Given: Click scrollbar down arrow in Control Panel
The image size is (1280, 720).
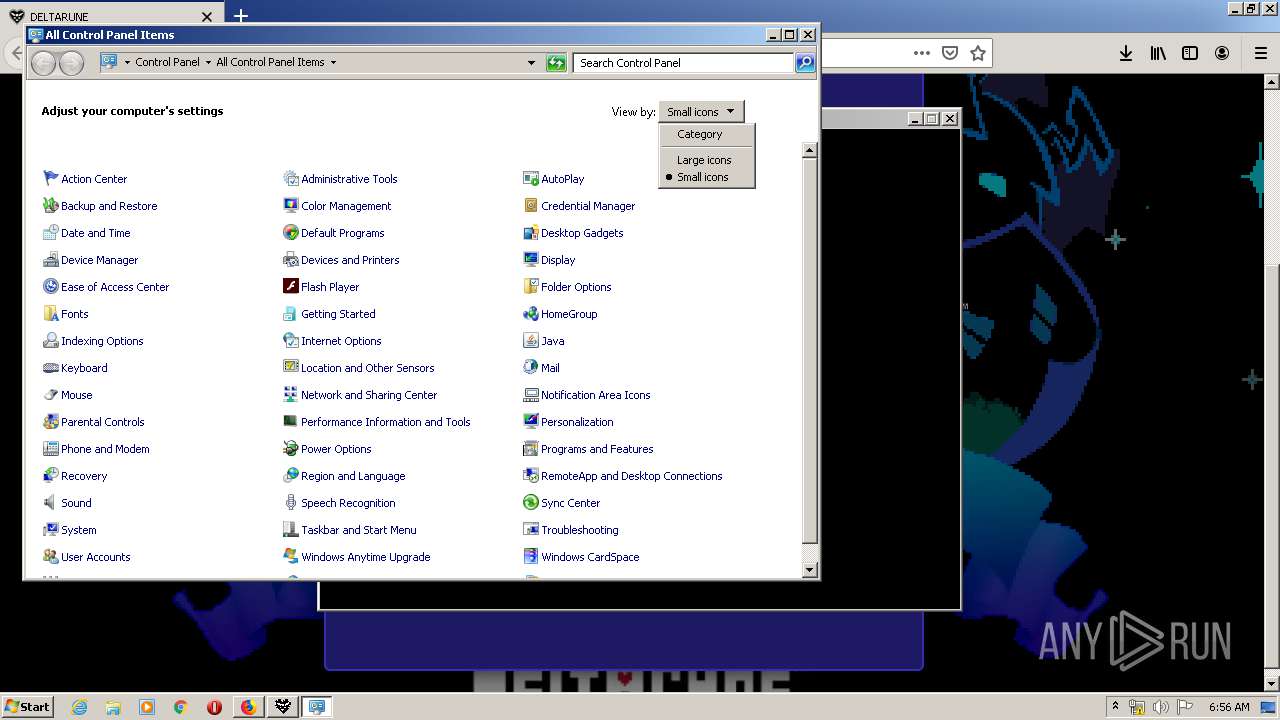Looking at the screenshot, I should [x=810, y=570].
